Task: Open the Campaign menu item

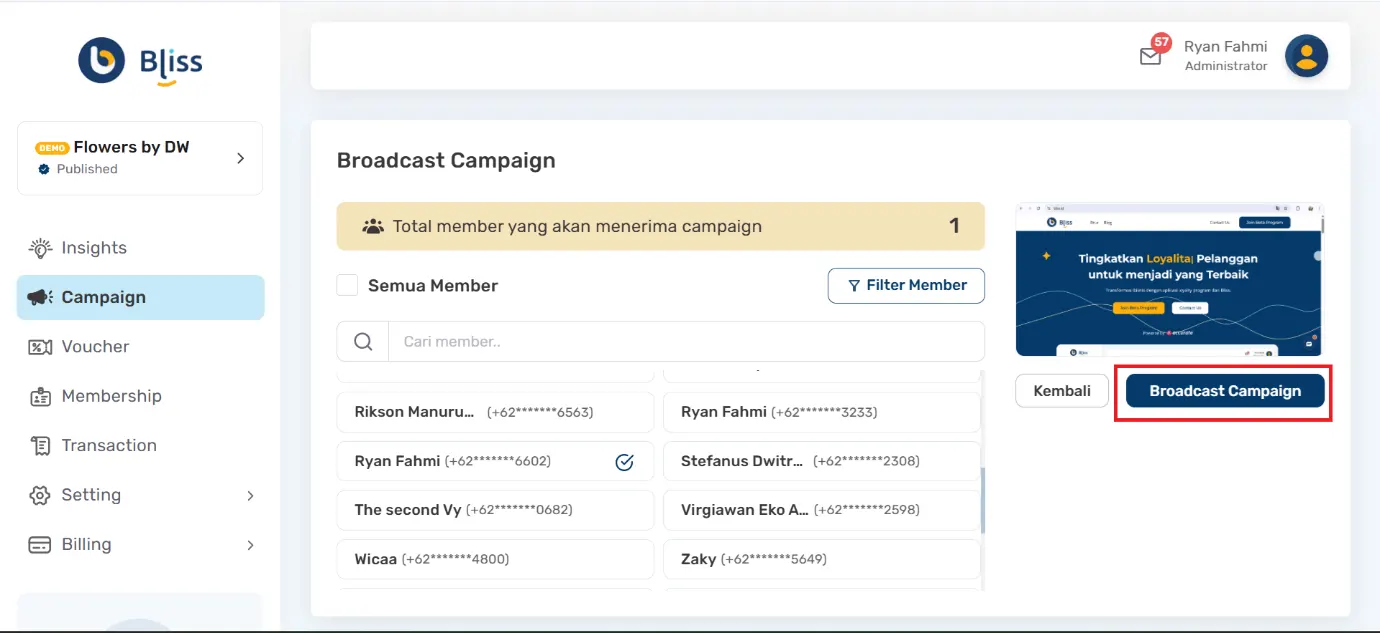Action: (140, 298)
